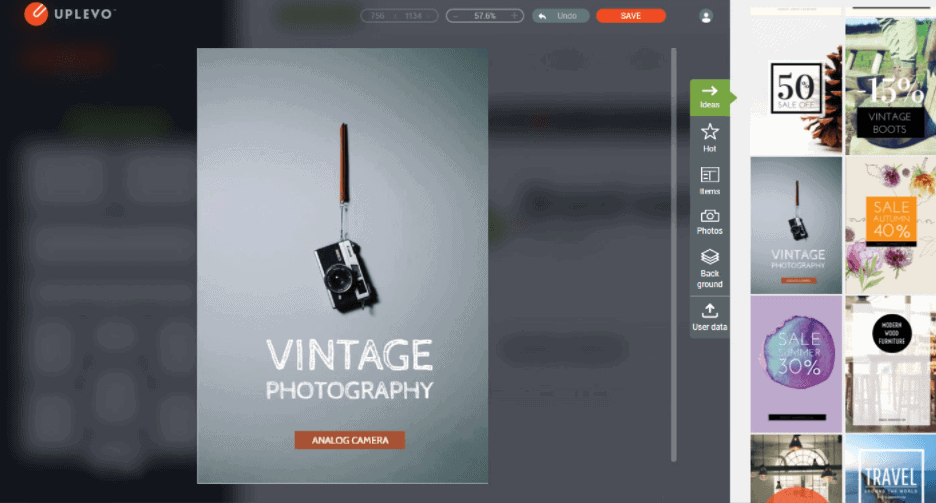Increase zoom with the plus control
936x503 pixels.
click(515, 16)
